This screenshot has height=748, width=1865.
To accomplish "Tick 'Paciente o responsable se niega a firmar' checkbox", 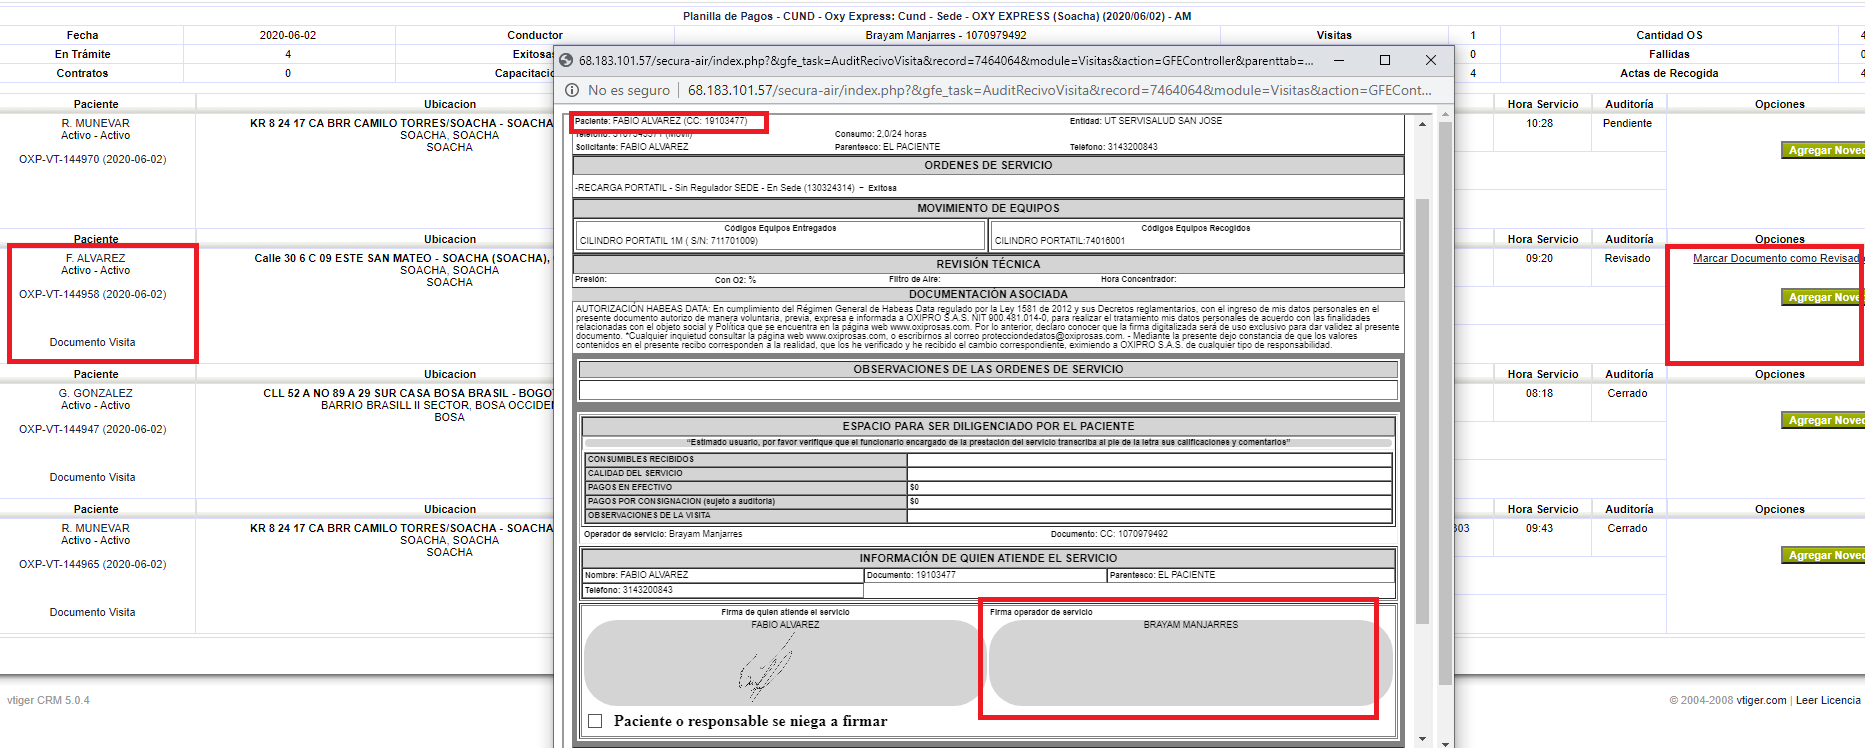I will (595, 721).
